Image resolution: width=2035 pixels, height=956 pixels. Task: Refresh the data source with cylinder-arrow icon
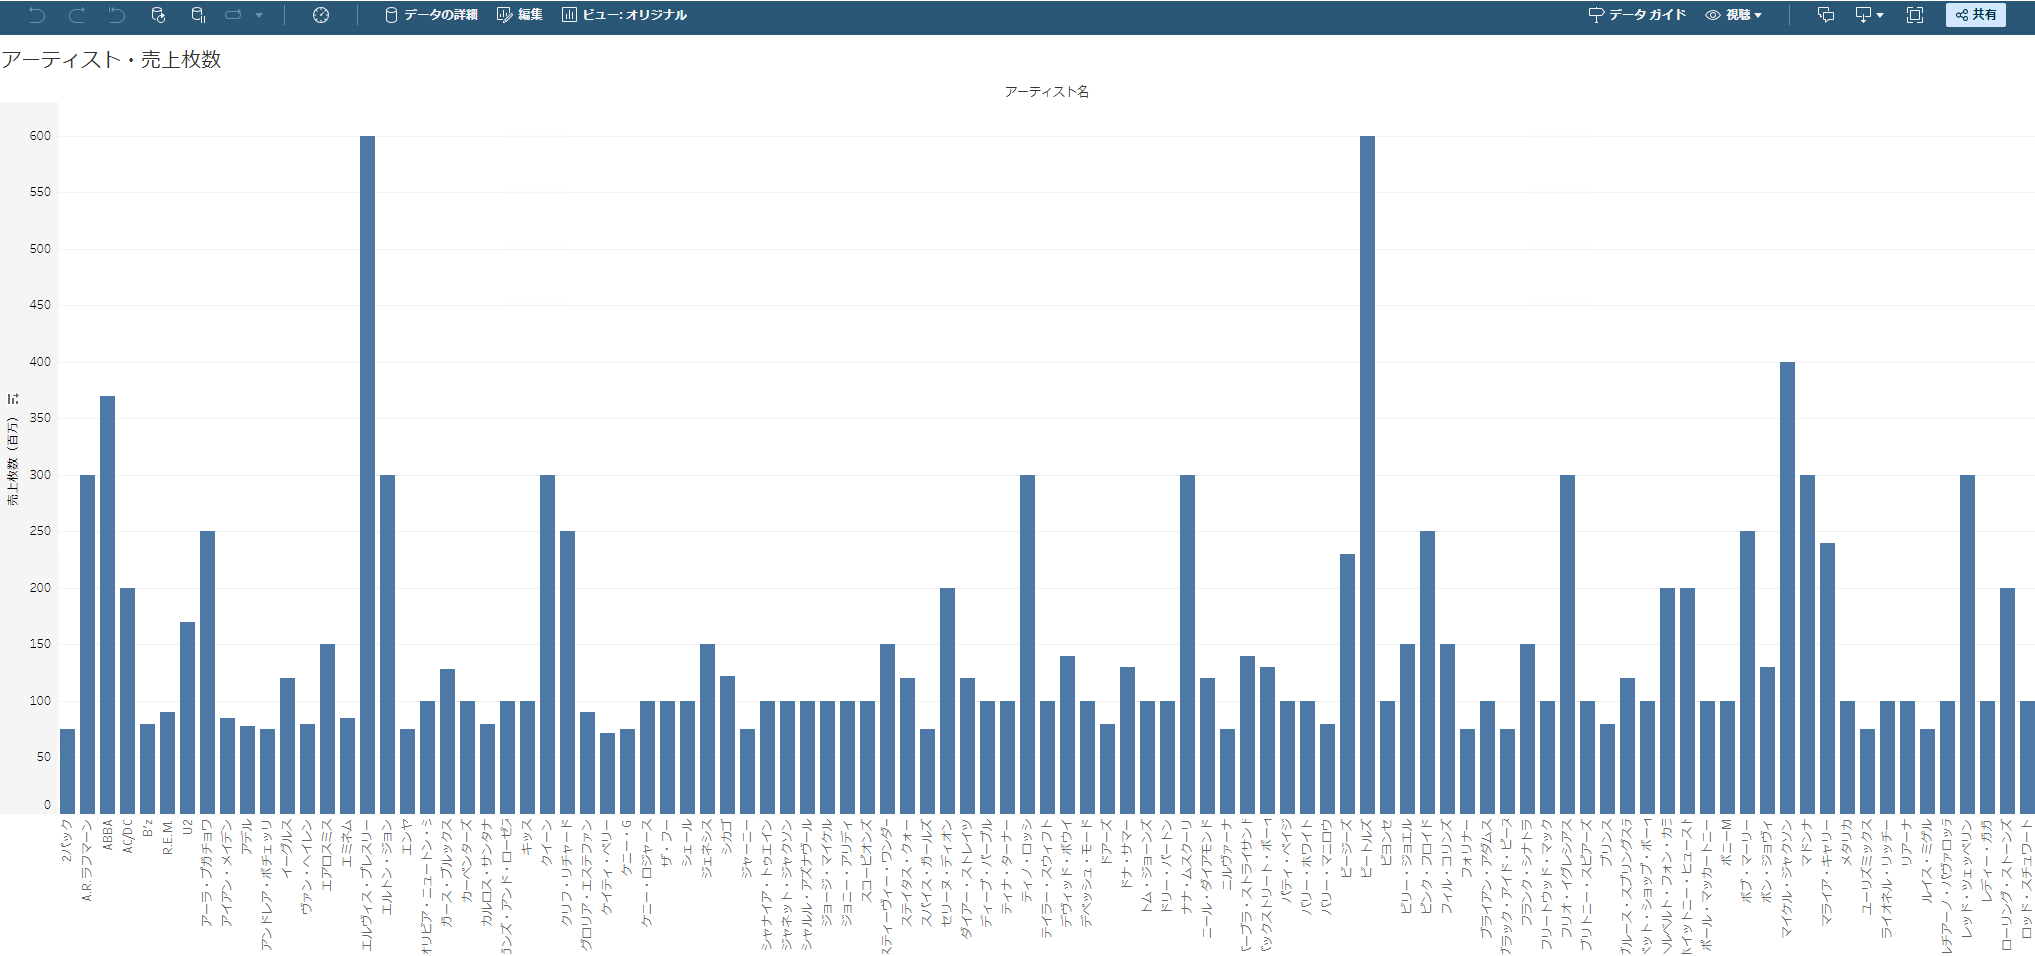pos(158,15)
